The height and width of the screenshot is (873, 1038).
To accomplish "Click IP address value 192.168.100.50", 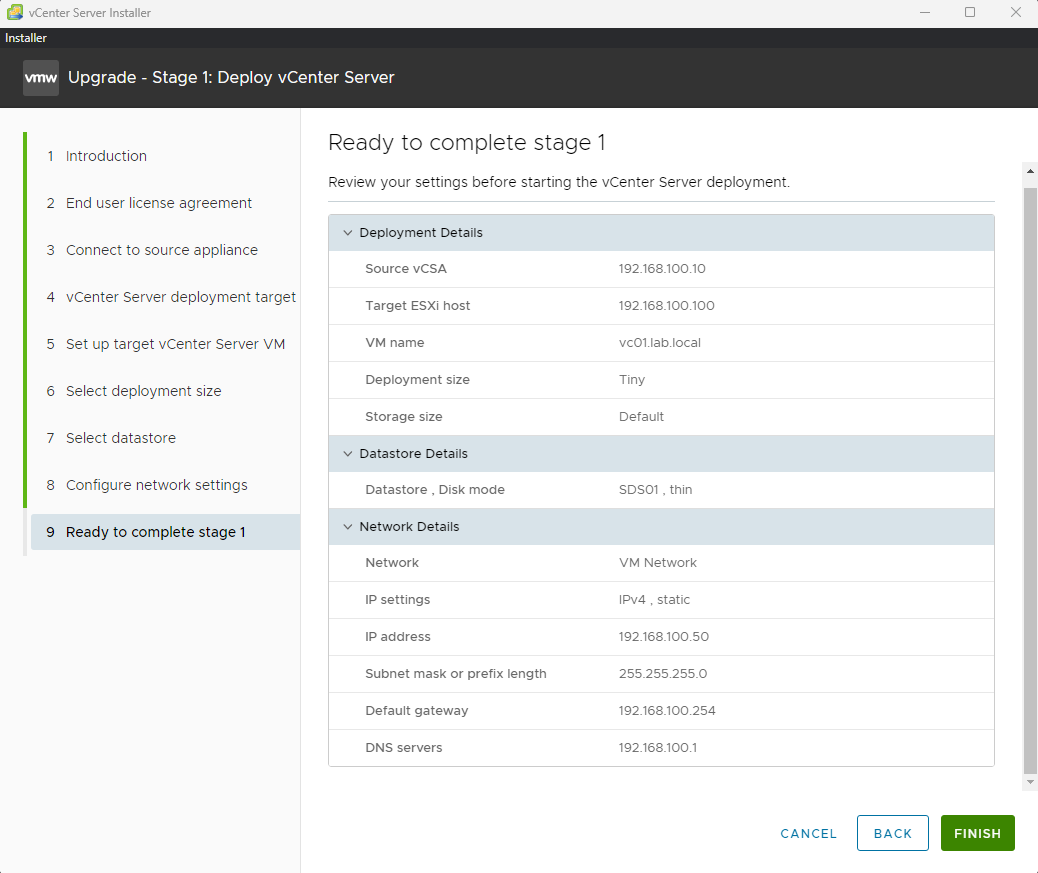I will pyautogui.click(x=663, y=637).
